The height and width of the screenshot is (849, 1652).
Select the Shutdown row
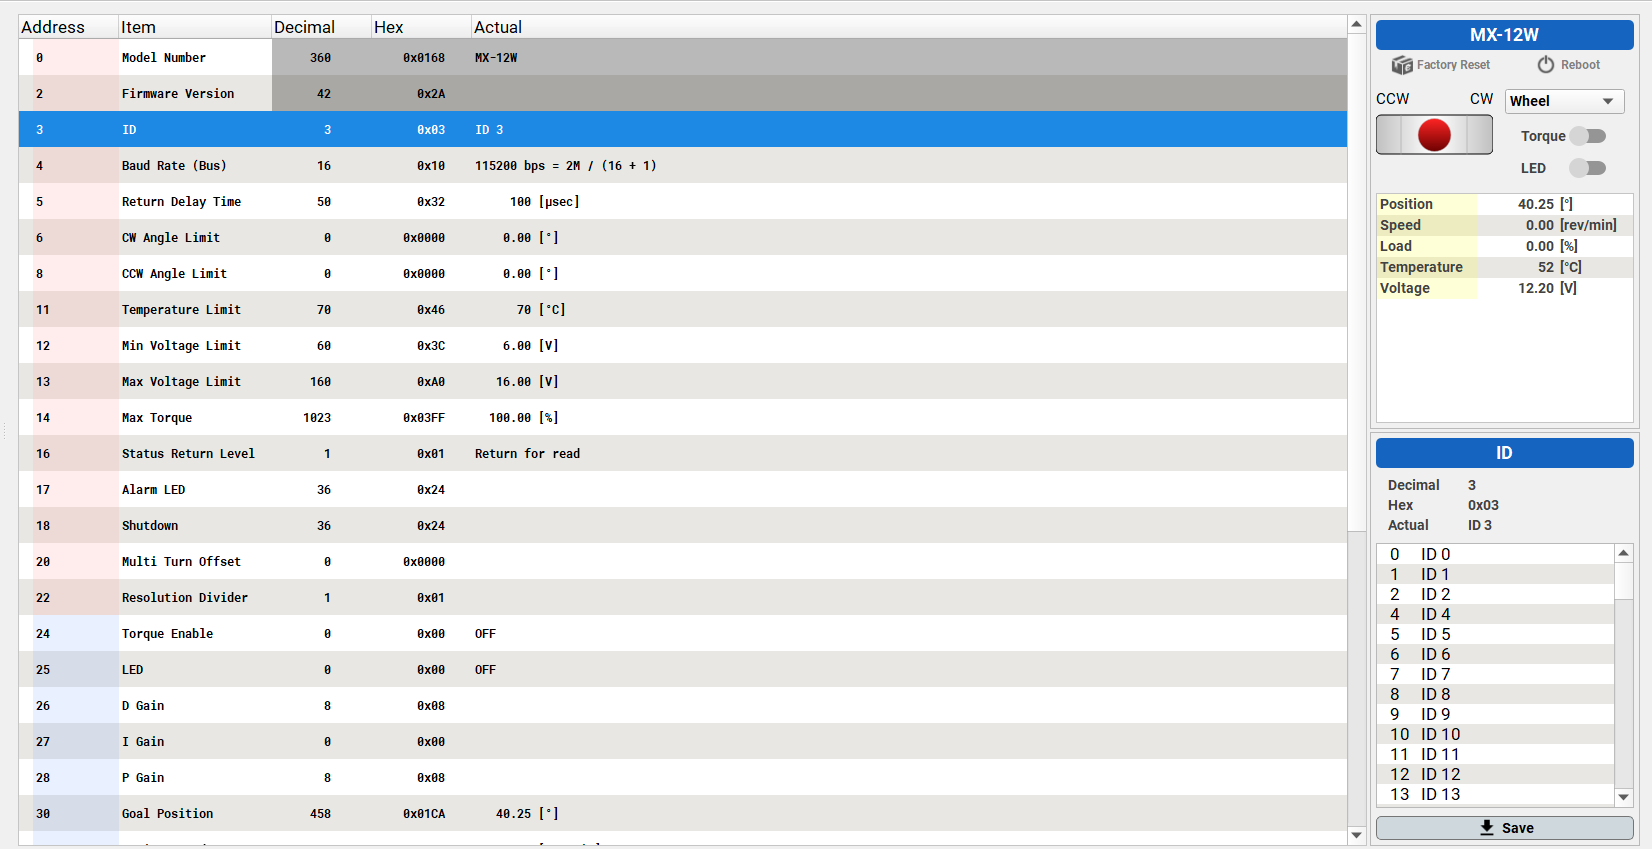pos(683,525)
